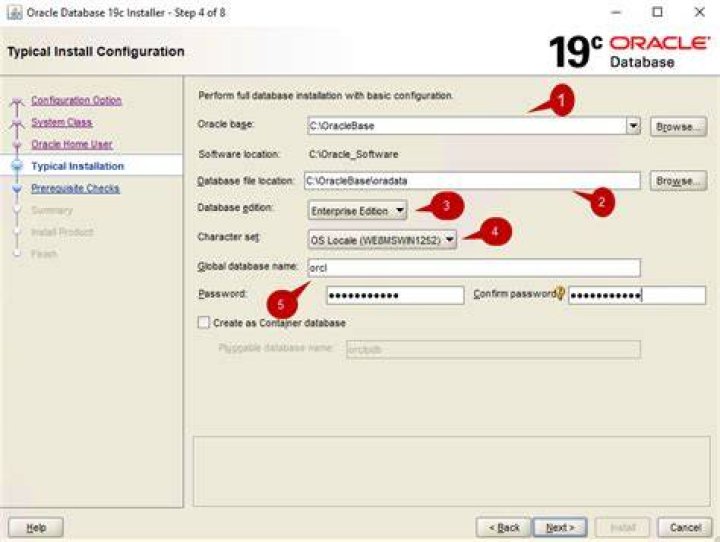The height and width of the screenshot is (542, 720).
Task: Click the Install Product step label
Action: coord(62,232)
